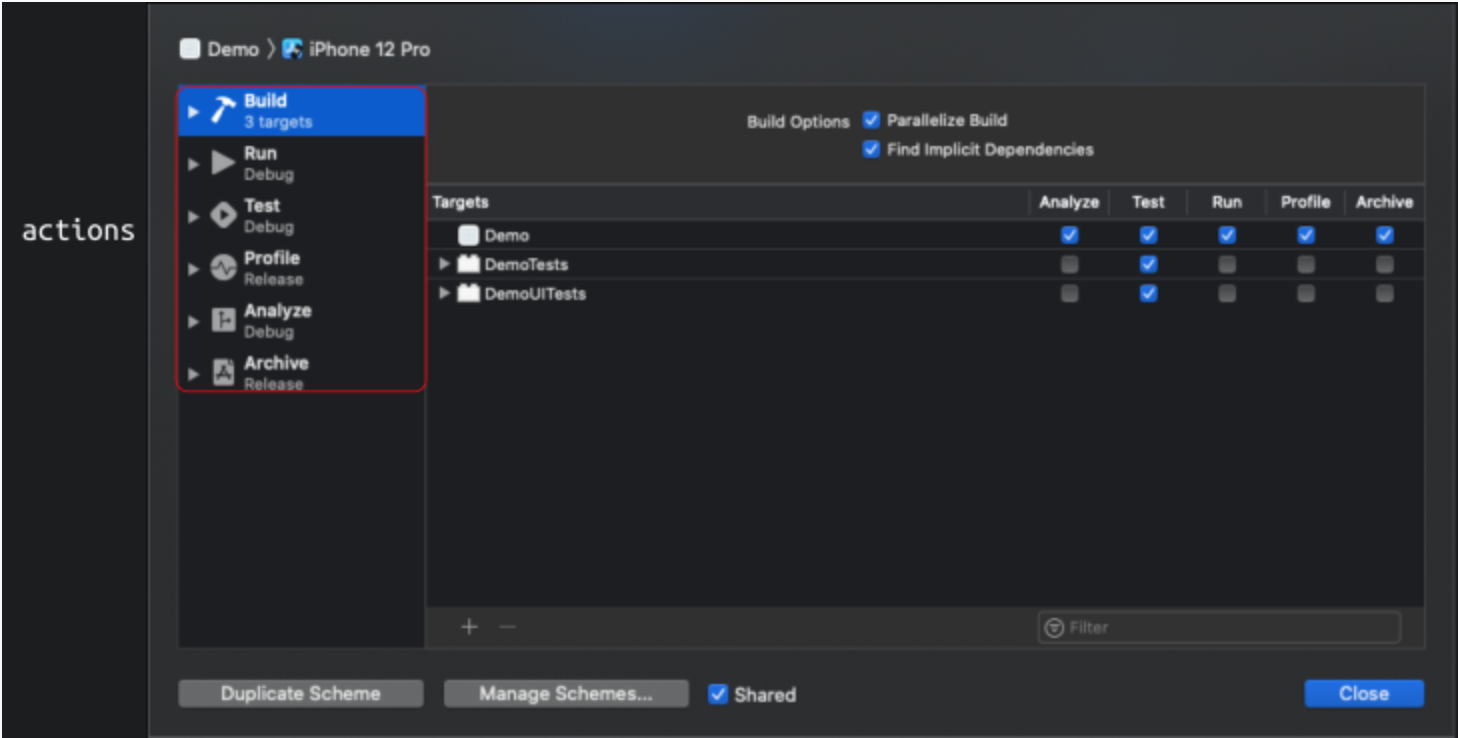Viewport: 1458px width, 738px height.
Task: Uncheck Run for the Demo target
Action: click(x=1227, y=236)
